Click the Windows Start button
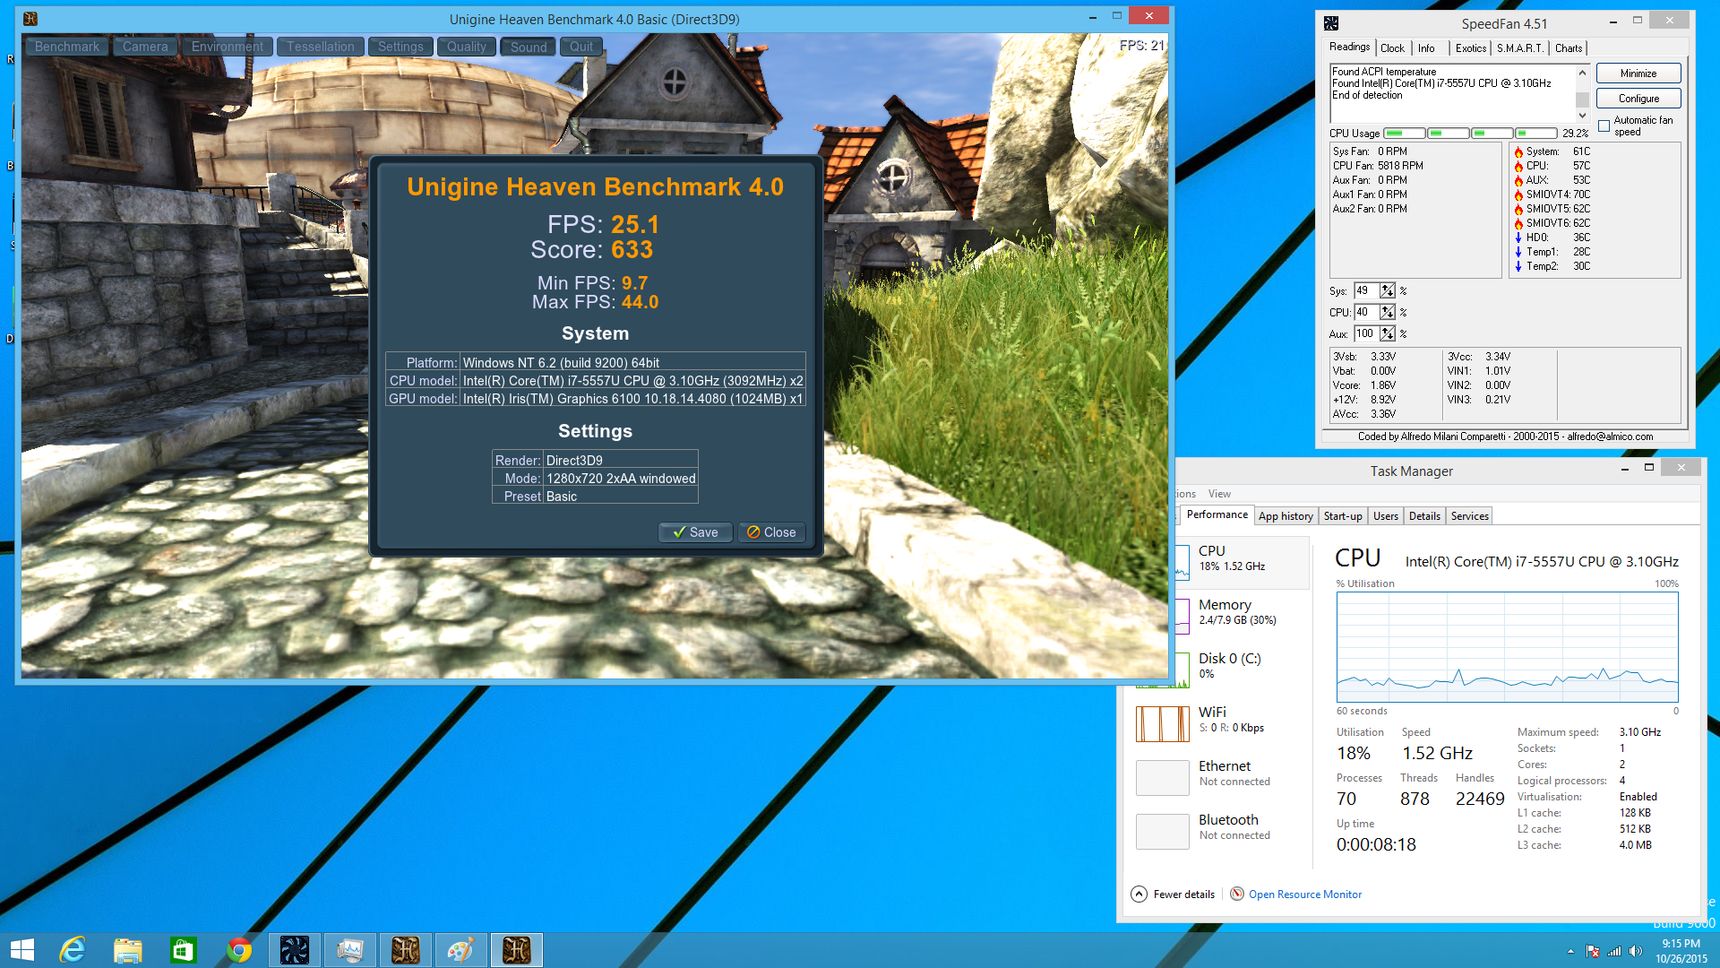1720x968 pixels. (x=22, y=950)
